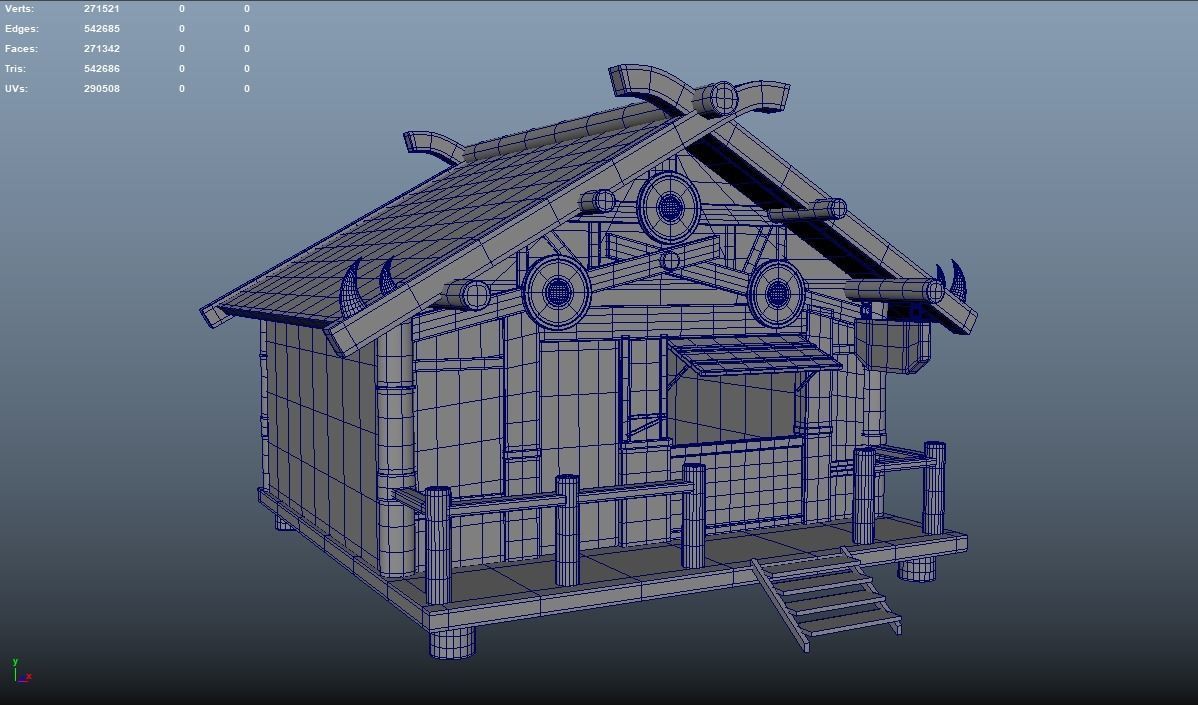Select the vertex count value 271521

pyautogui.click(x=102, y=8)
